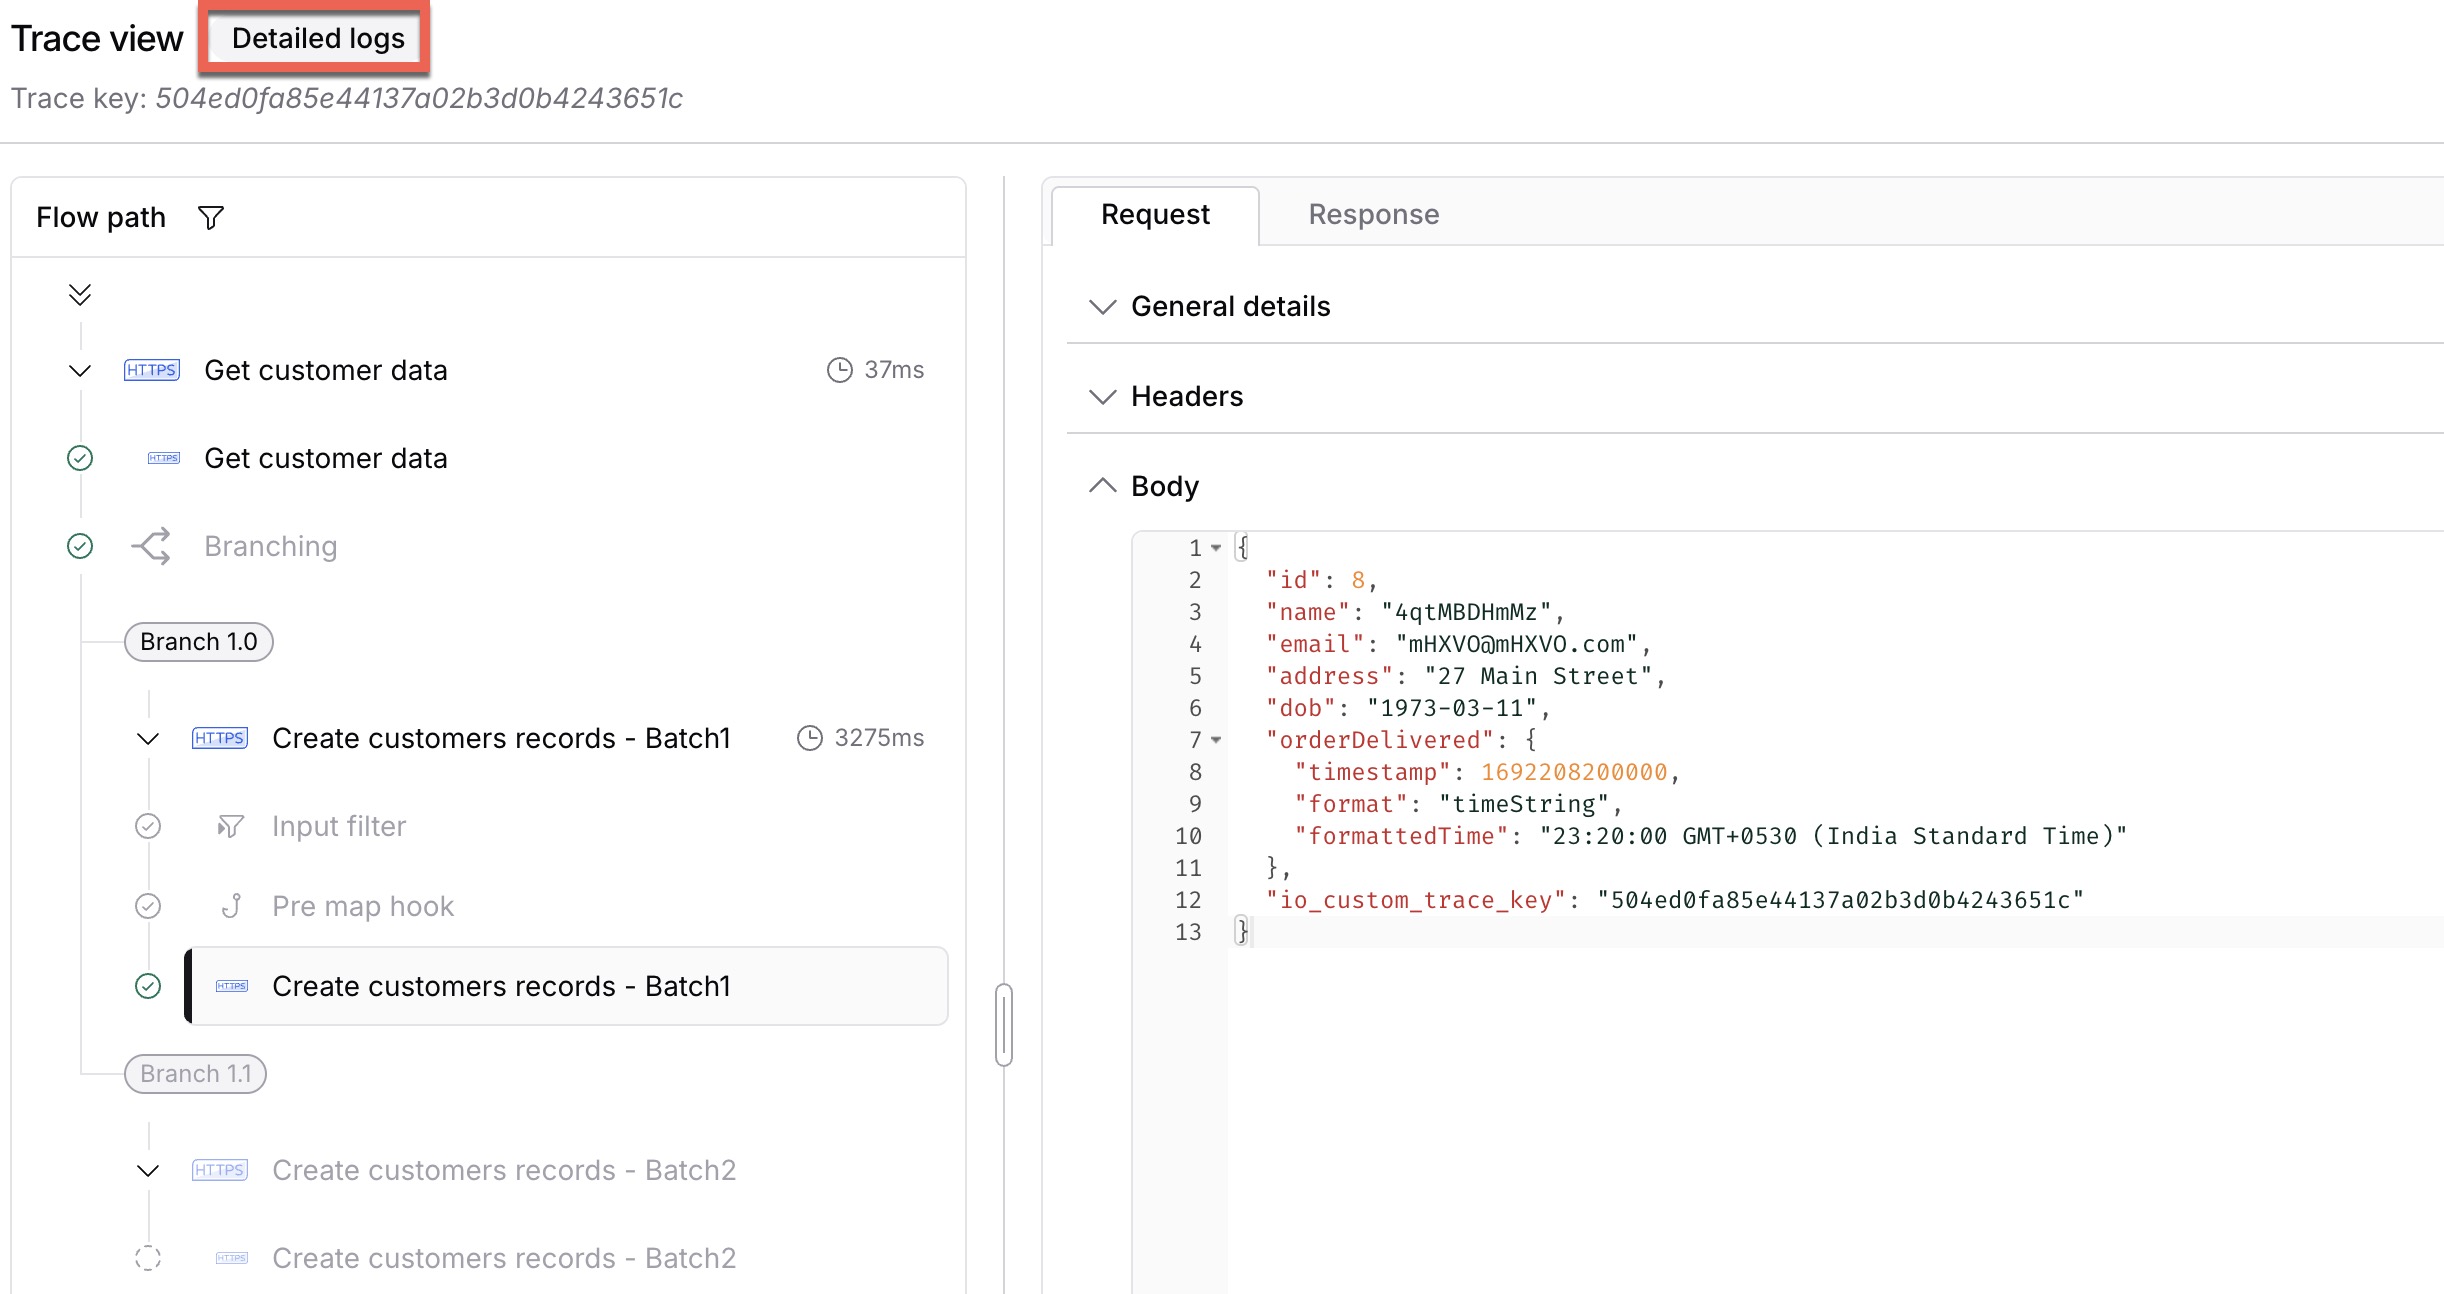Select the Branch 1.0 pill

click(x=198, y=642)
